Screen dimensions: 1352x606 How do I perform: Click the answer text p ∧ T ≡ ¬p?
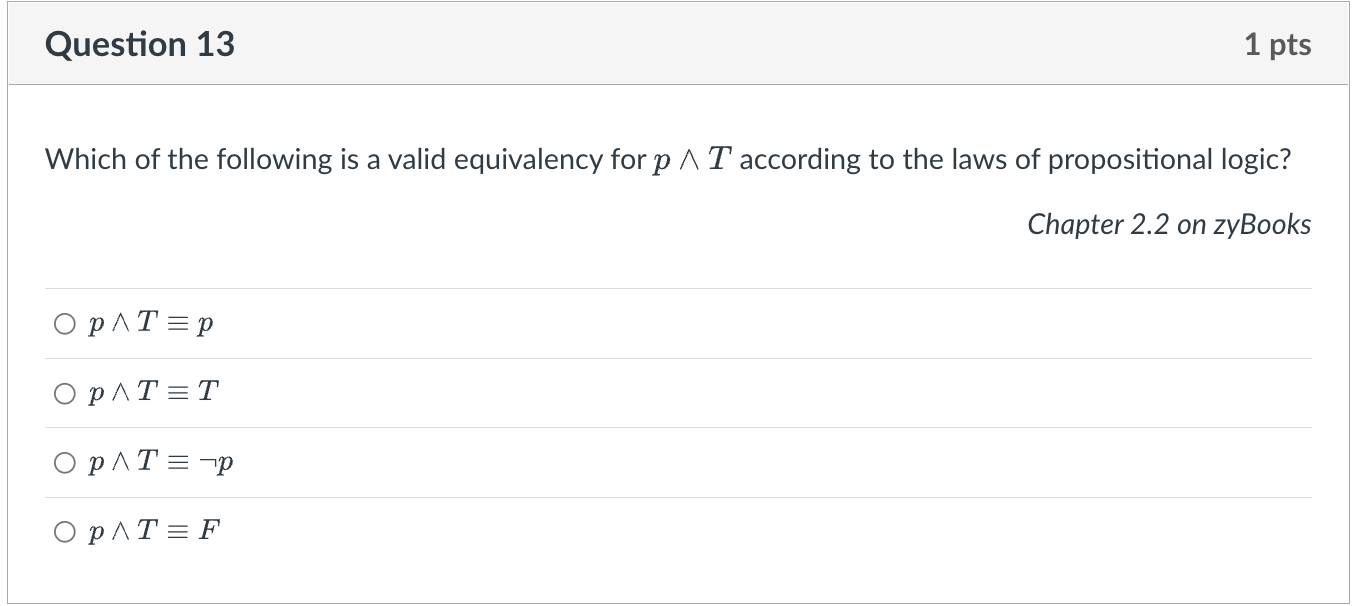click(162, 461)
